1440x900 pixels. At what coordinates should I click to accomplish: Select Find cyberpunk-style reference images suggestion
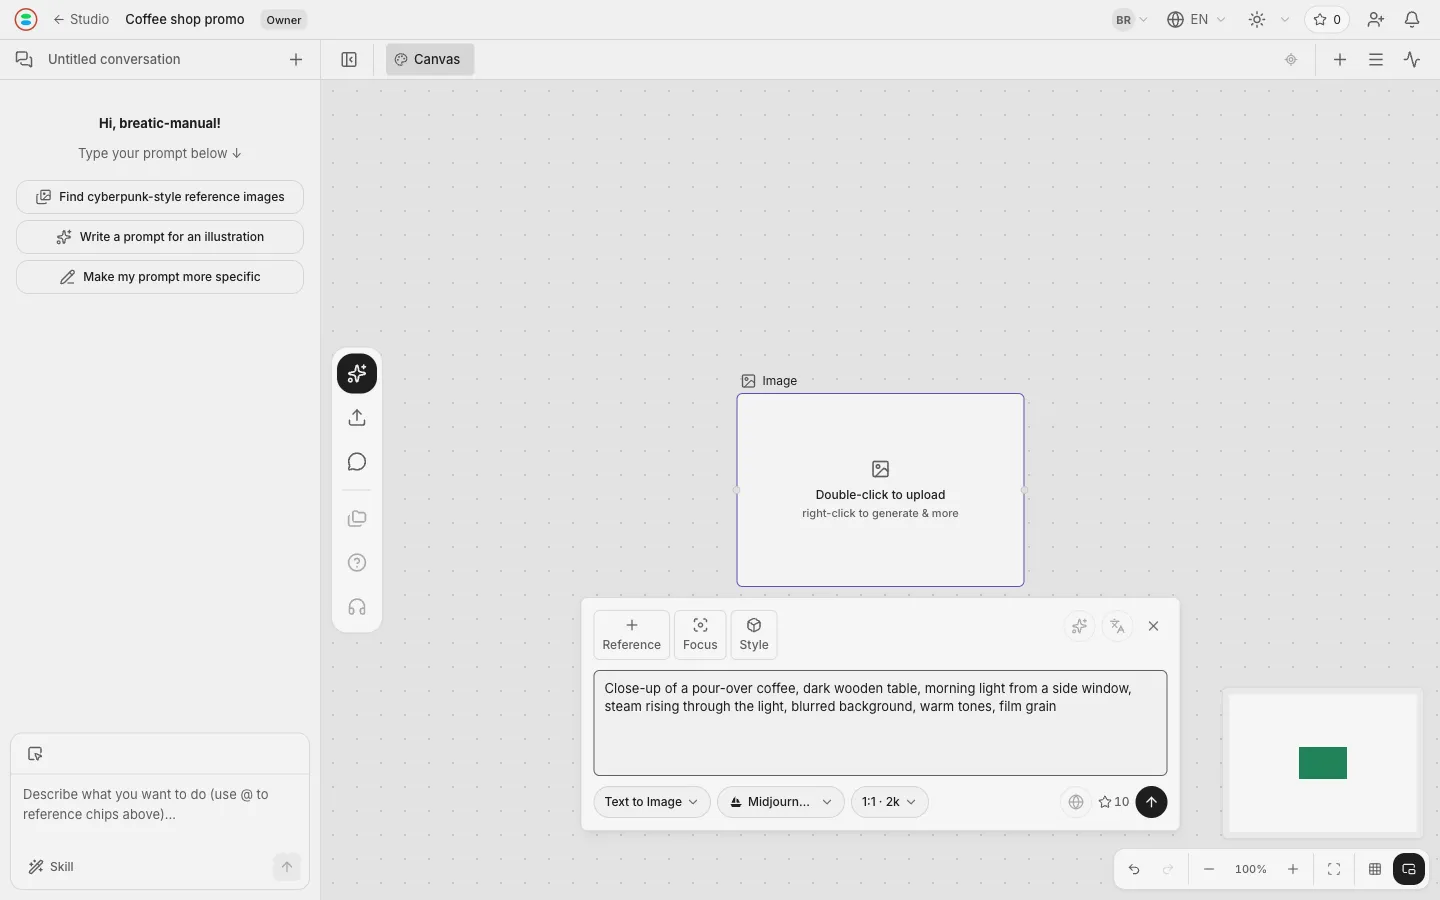(160, 197)
